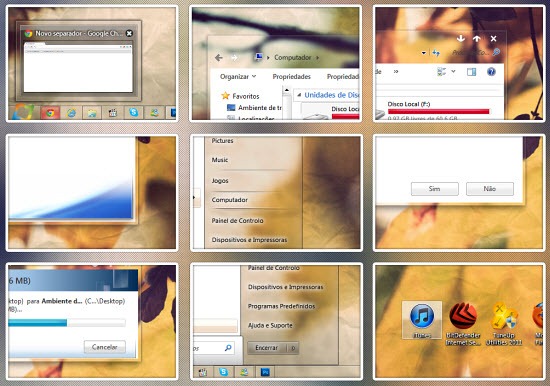
Task: Refresh the Explorer address bar
Action: 436,53
